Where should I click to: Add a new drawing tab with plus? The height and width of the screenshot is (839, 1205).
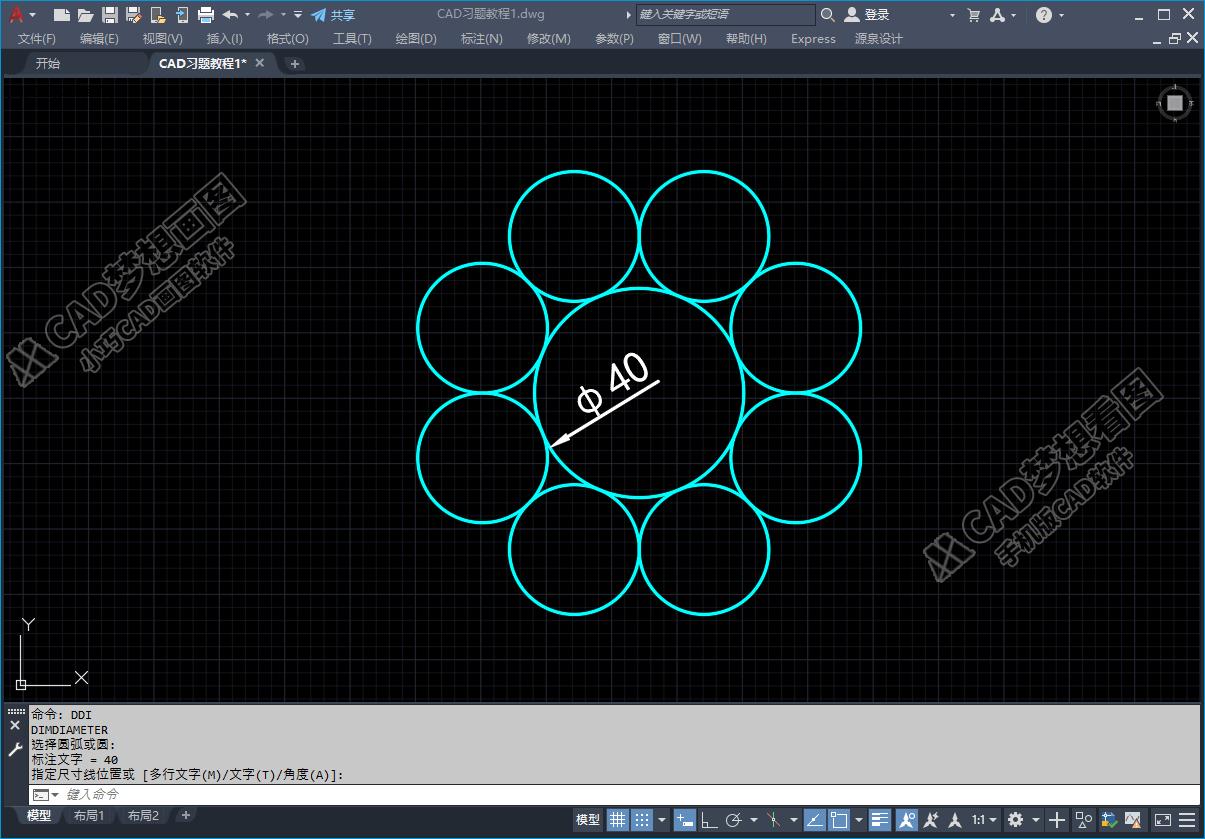[294, 64]
